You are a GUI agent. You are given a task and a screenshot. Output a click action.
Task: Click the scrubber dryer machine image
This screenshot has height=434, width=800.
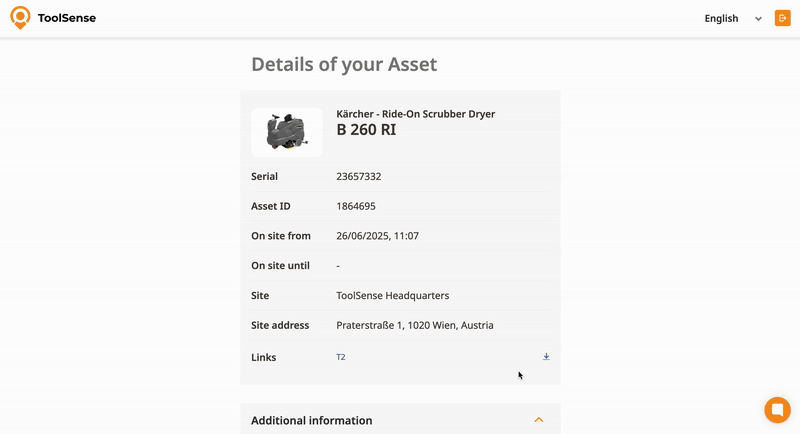(287, 132)
